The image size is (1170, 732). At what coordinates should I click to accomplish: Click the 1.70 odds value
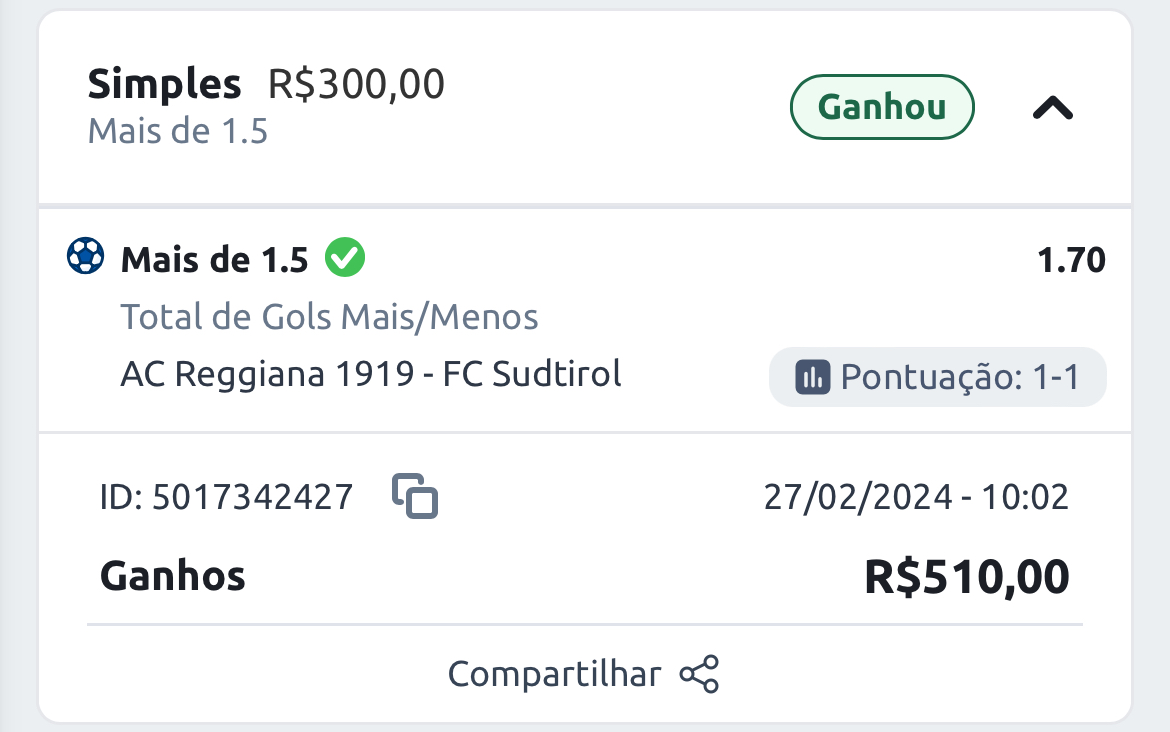point(1072,260)
